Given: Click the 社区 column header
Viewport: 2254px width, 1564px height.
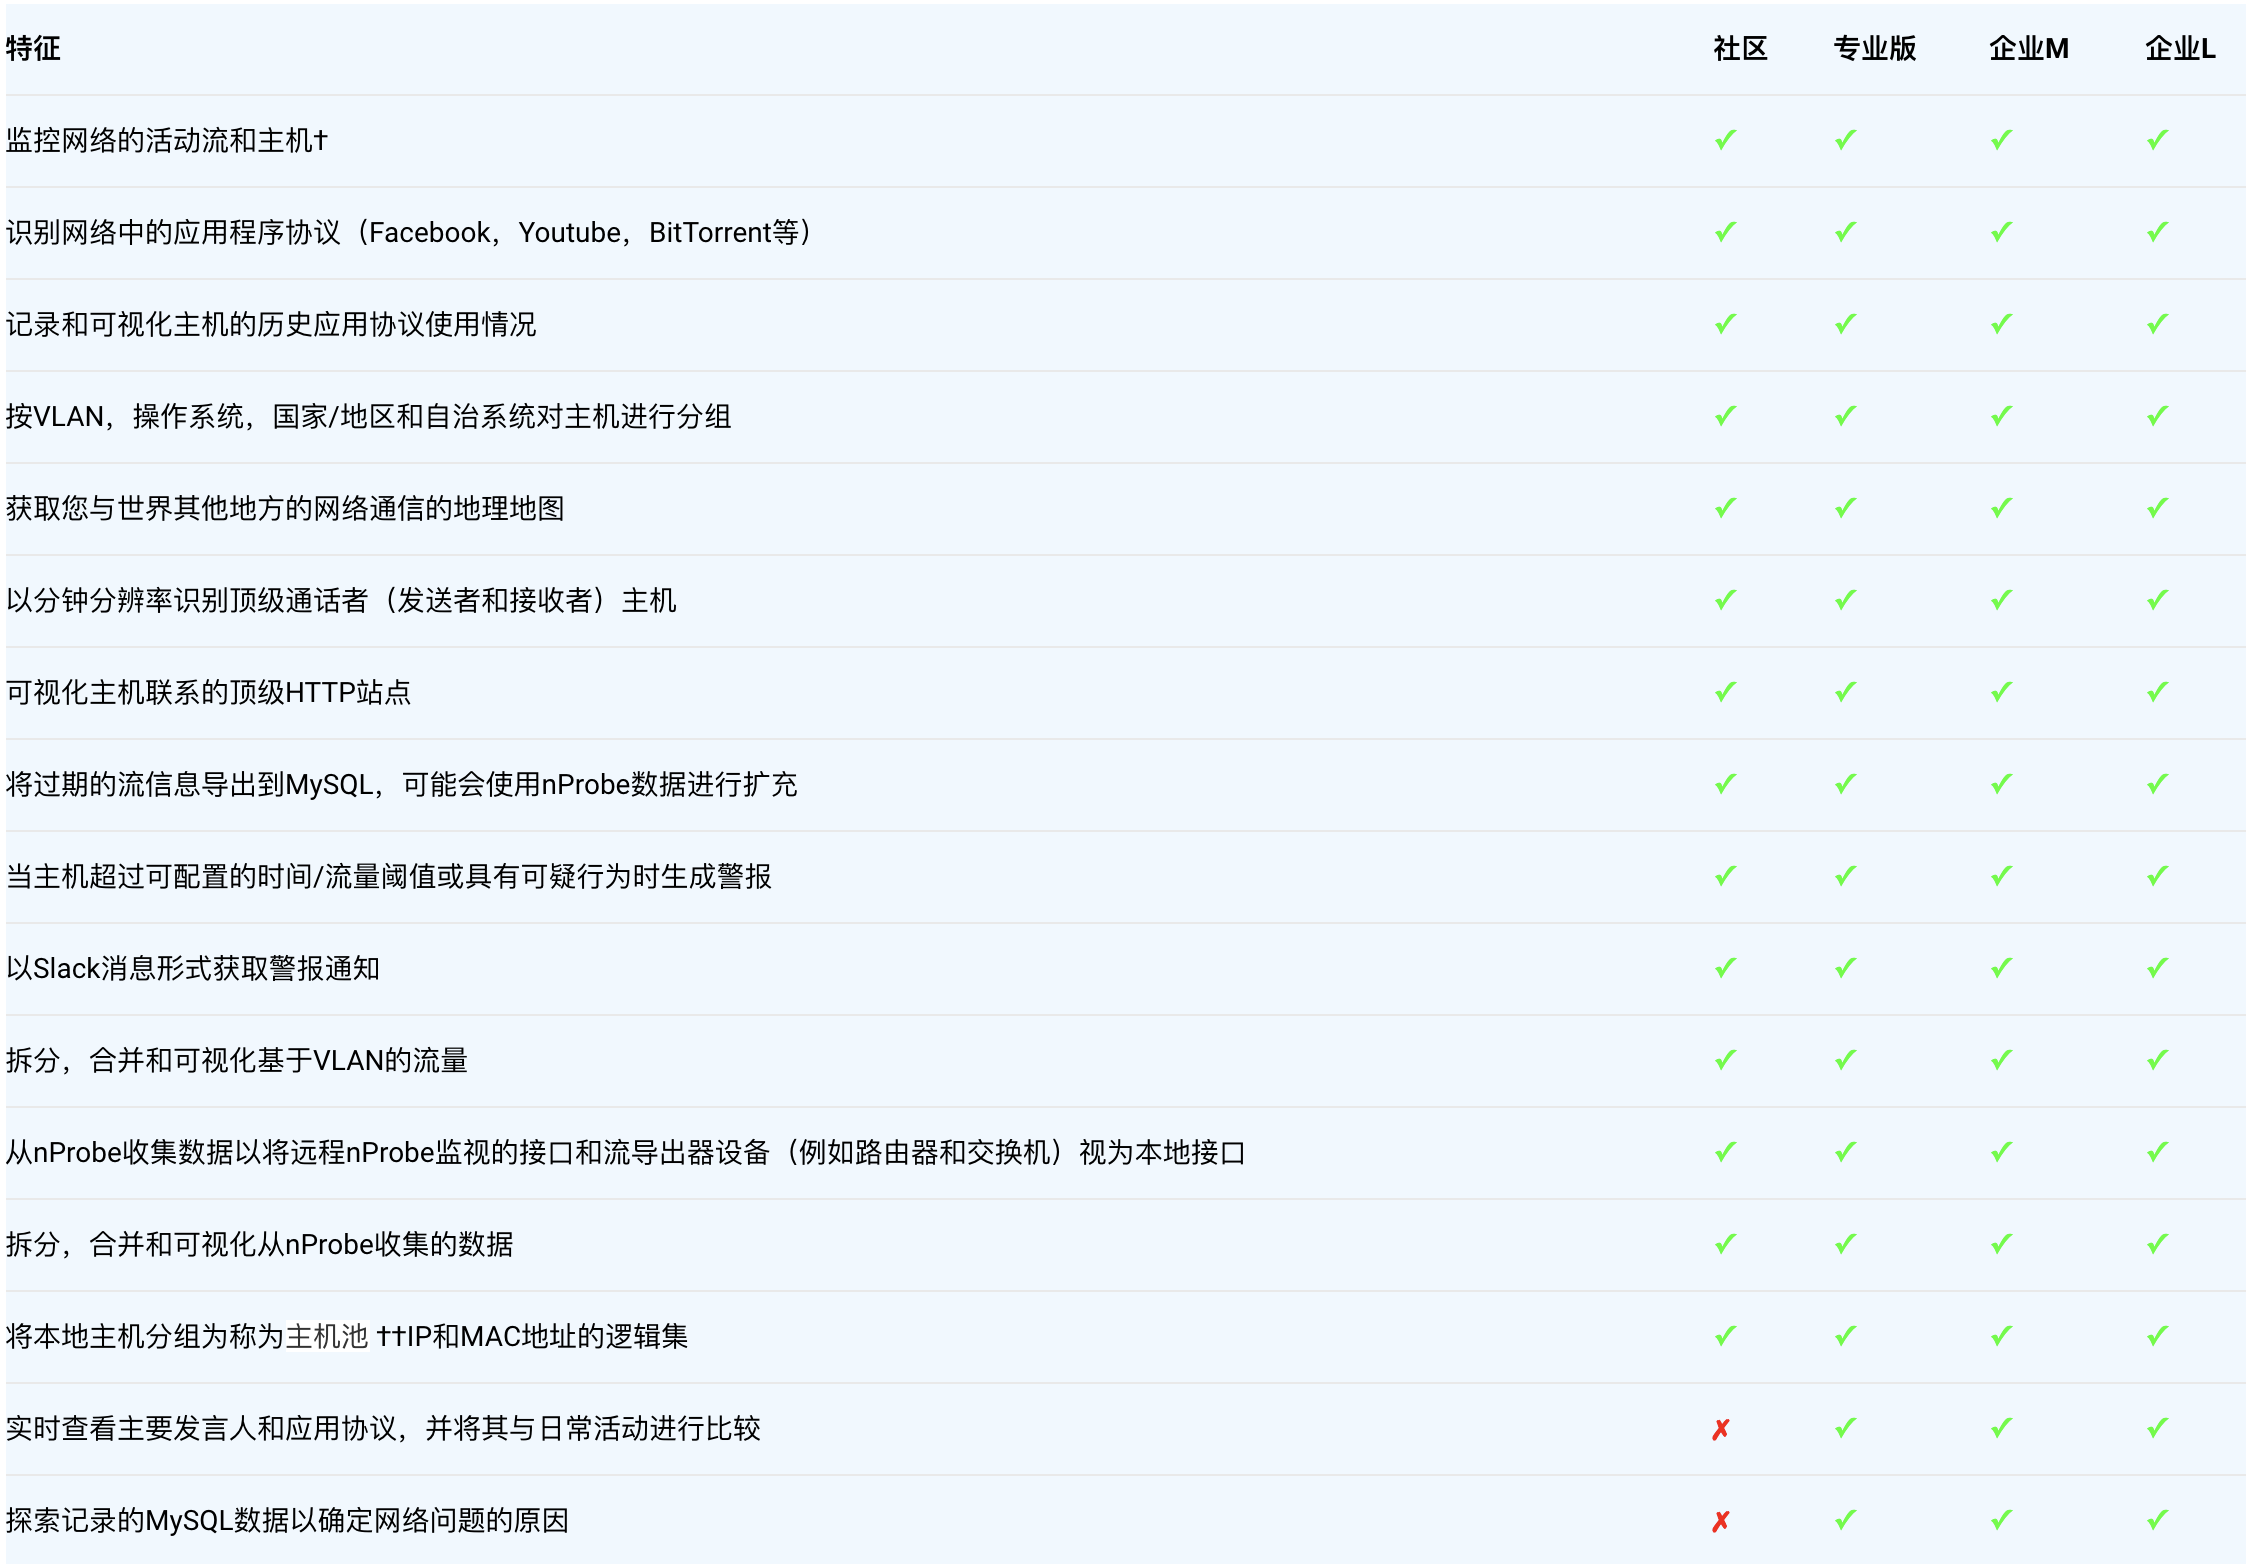Looking at the screenshot, I should click(x=1740, y=48).
